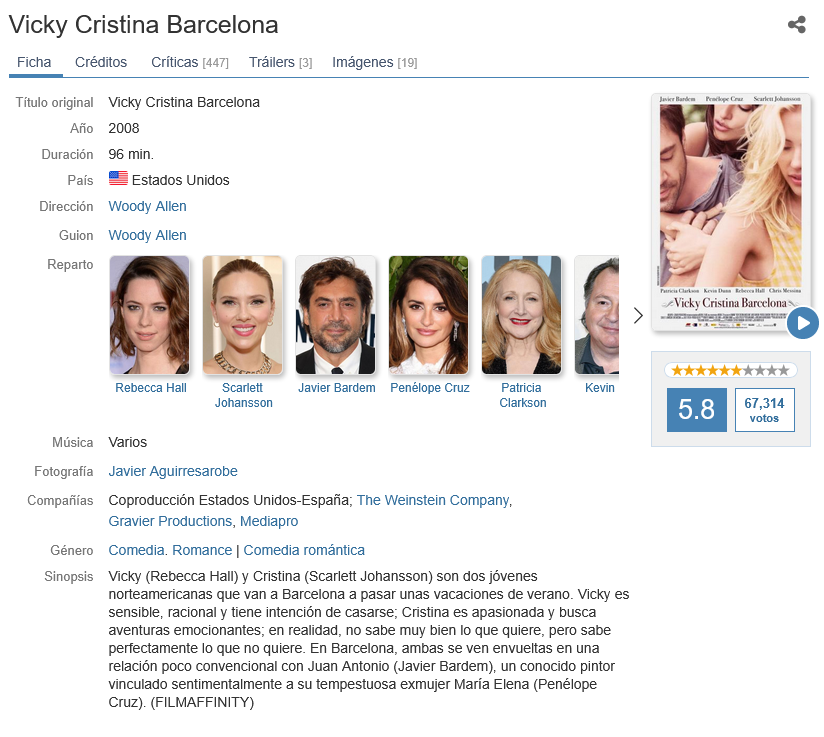Click Woody Allen under Dirección
This screenshot has width=824, height=737.
(x=147, y=206)
